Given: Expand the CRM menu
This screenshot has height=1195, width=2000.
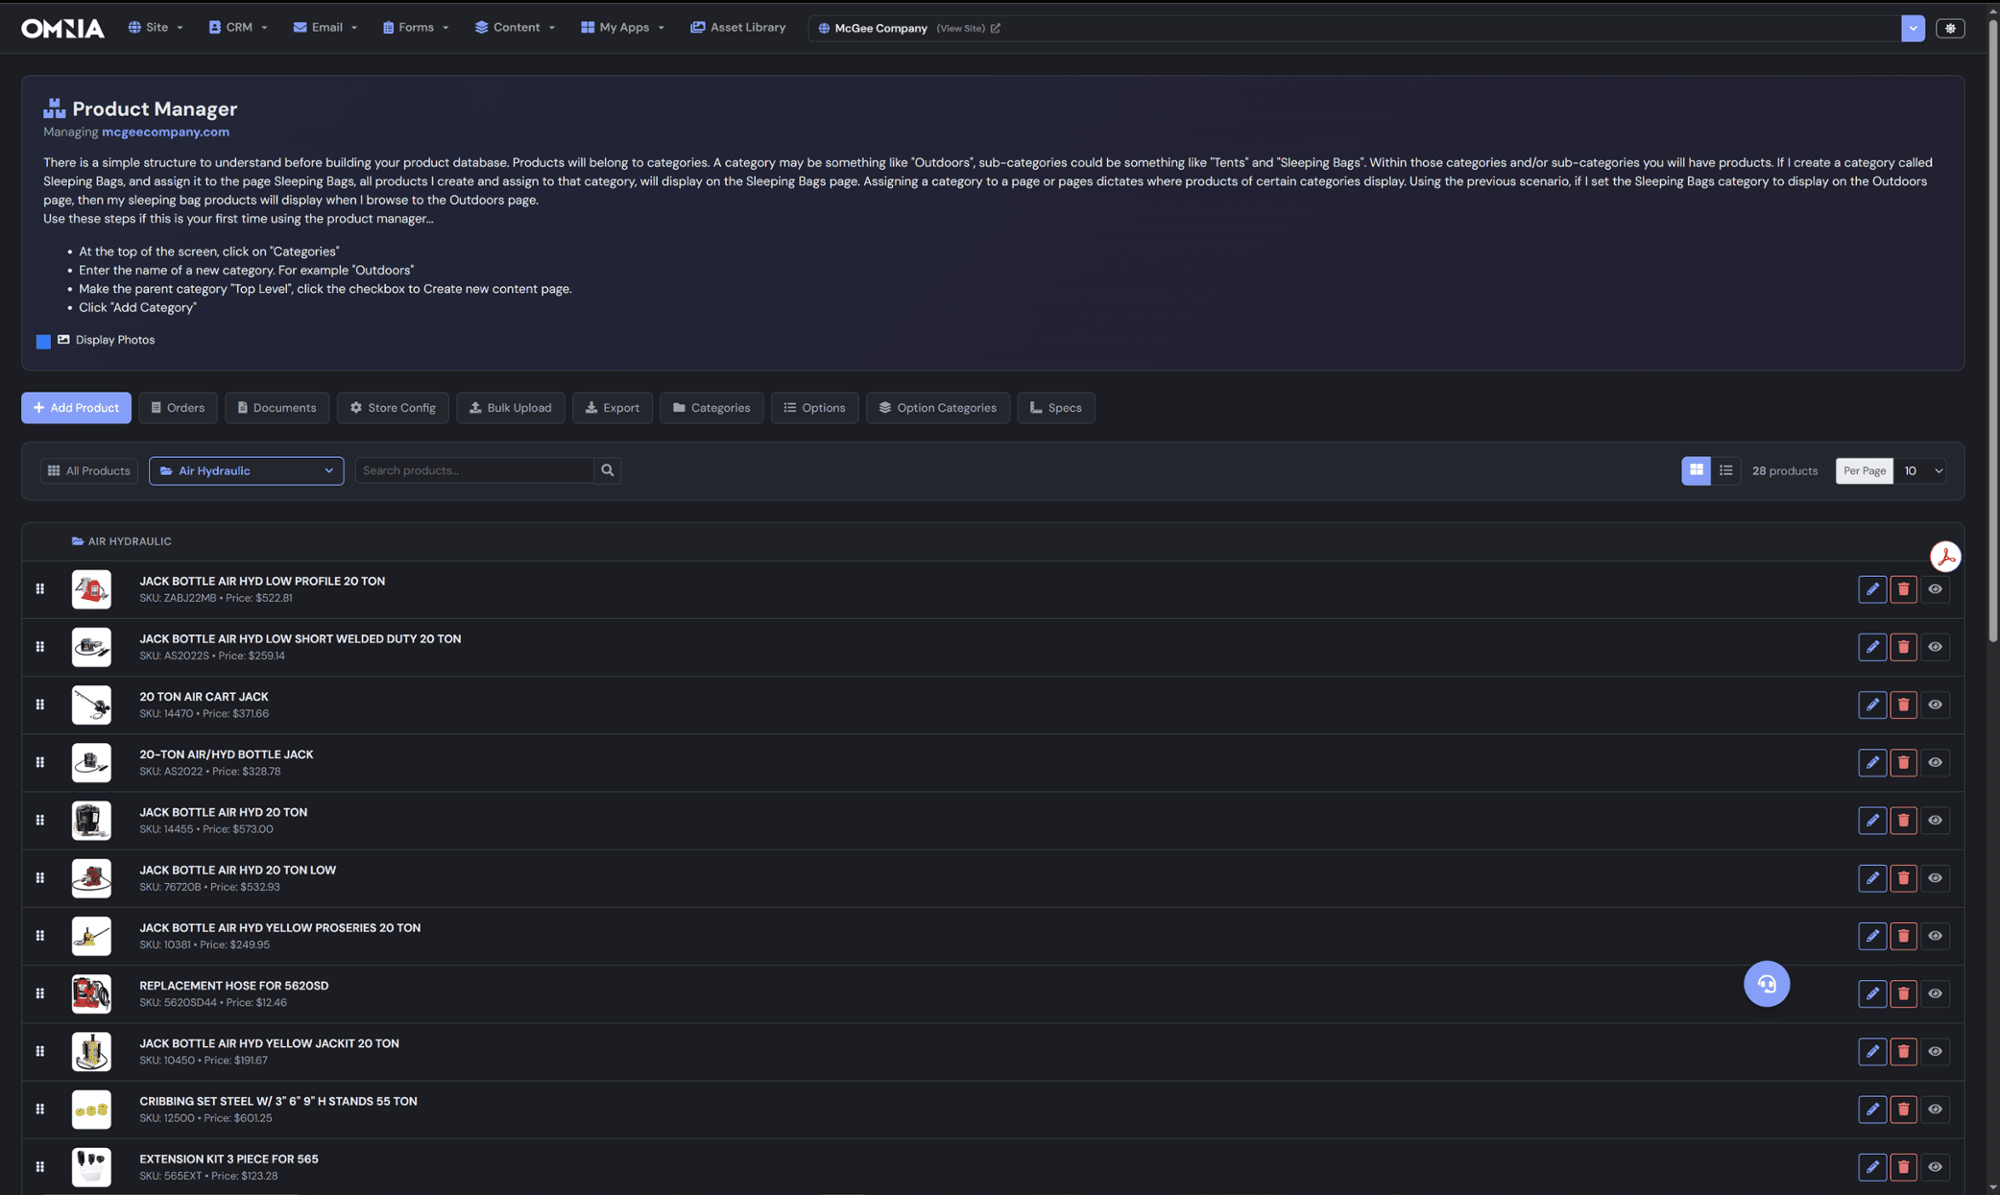Looking at the screenshot, I should coord(238,28).
